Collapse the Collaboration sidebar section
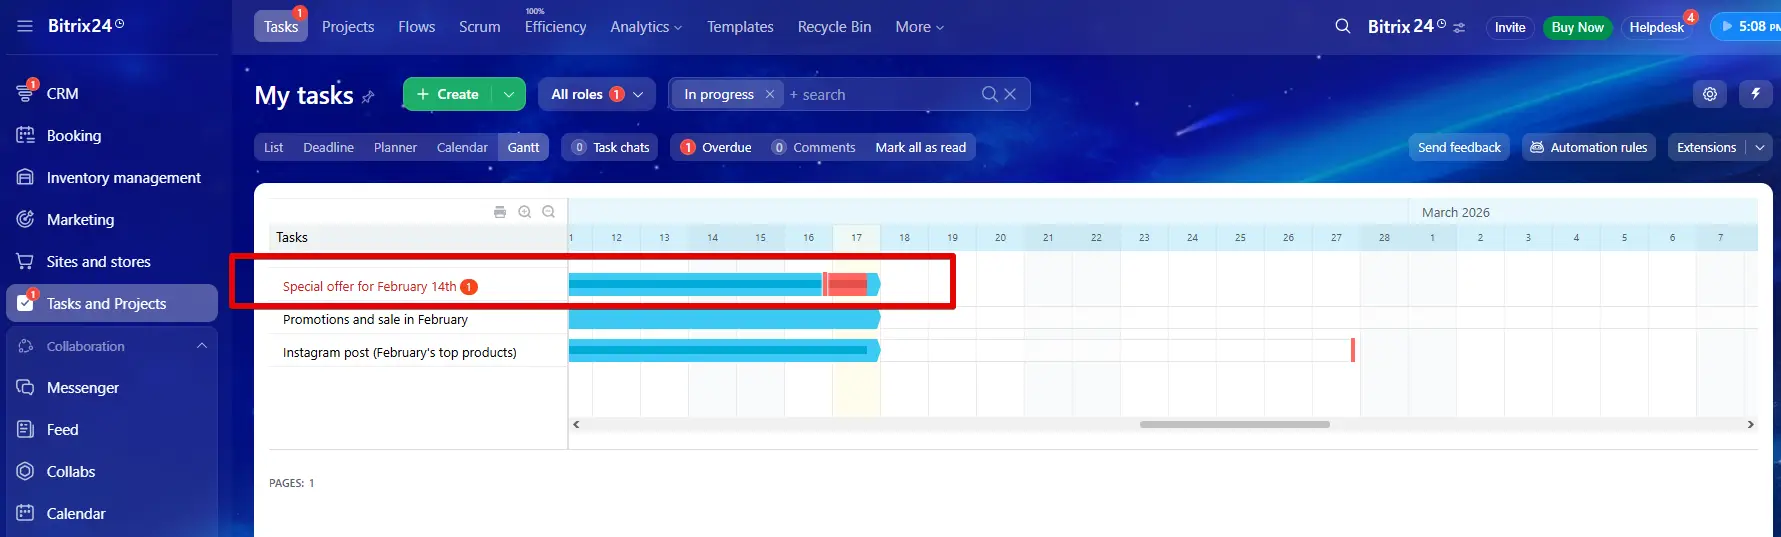 coord(202,346)
